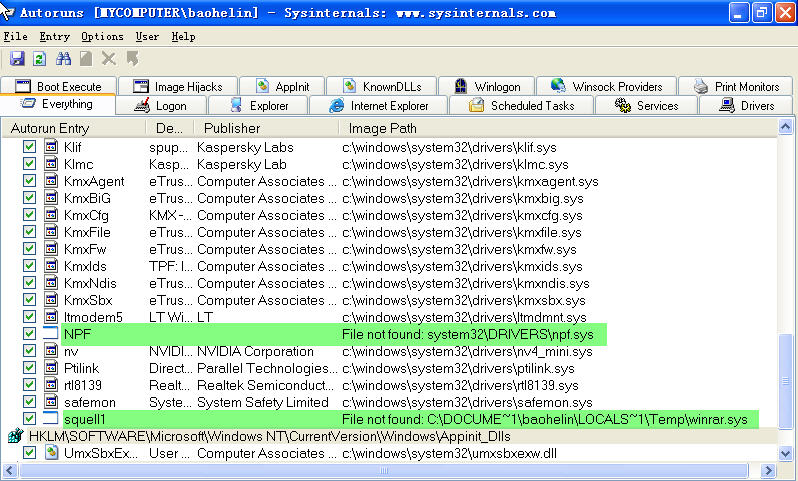Click the vertical scrollbar up arrow
This screenshot has width=798, height=481.
point(785,126)
